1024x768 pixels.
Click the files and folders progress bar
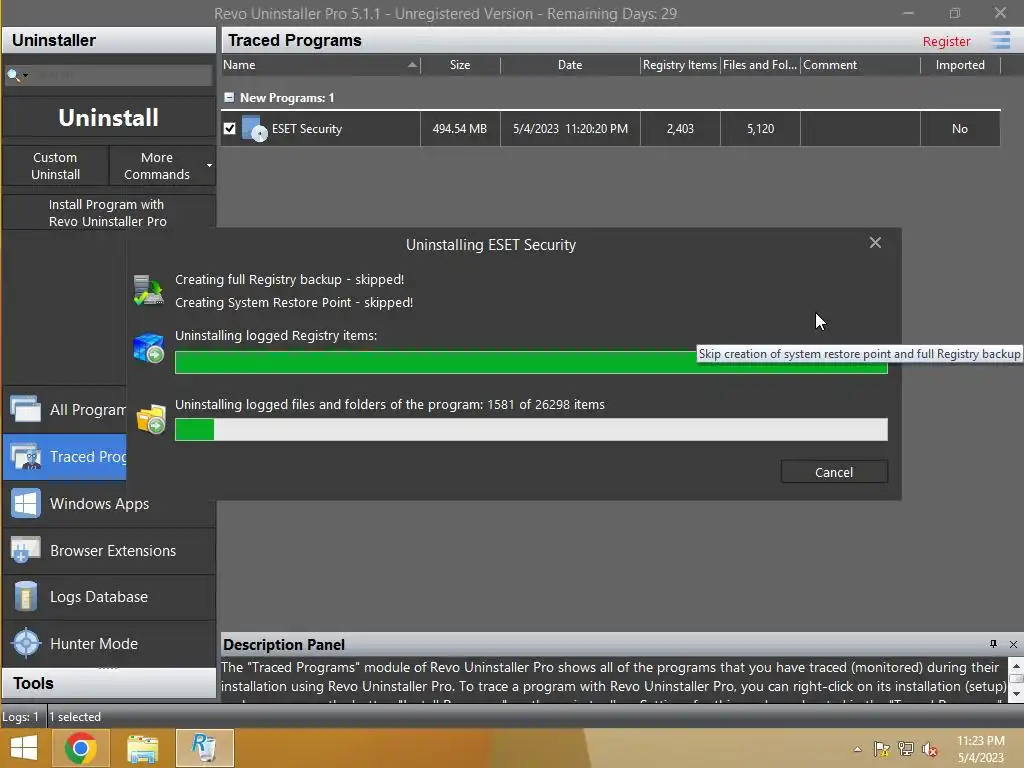click(531, 429)
